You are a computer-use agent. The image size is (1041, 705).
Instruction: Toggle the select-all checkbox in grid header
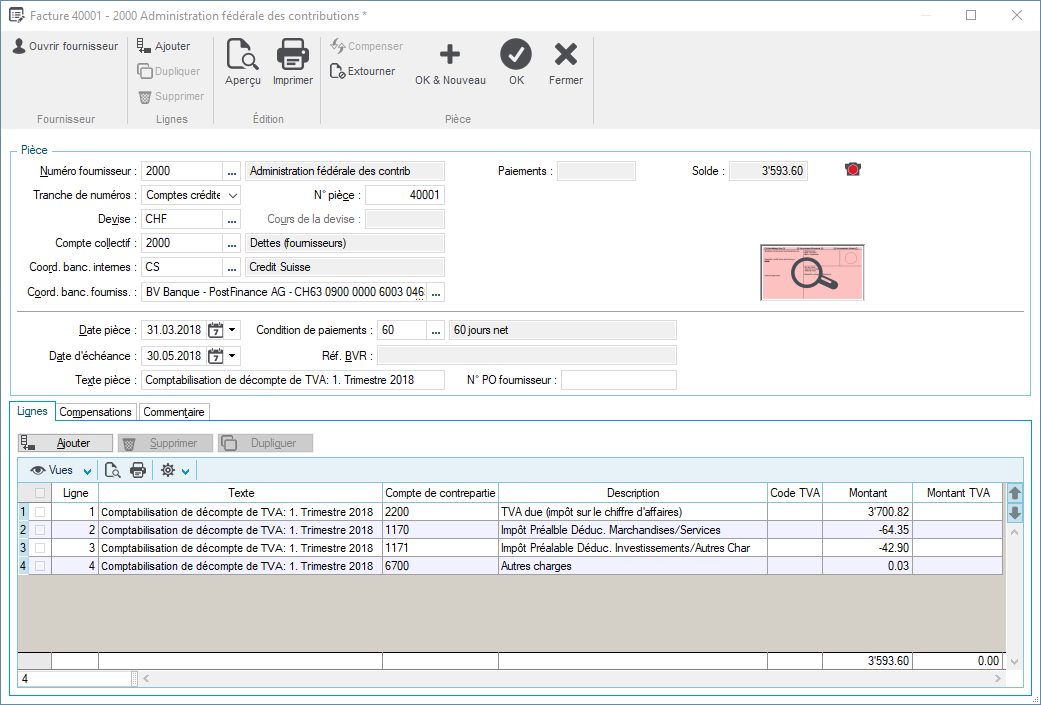point(40,493)
